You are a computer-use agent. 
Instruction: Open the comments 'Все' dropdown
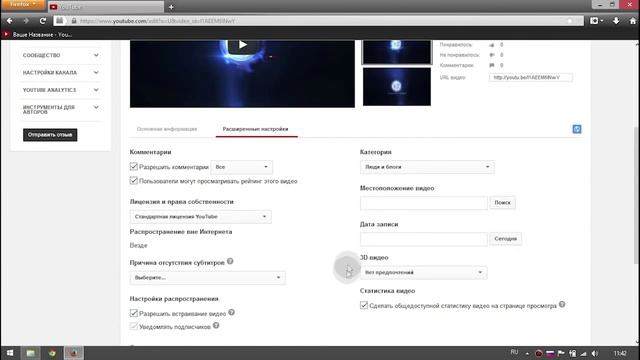242,167
